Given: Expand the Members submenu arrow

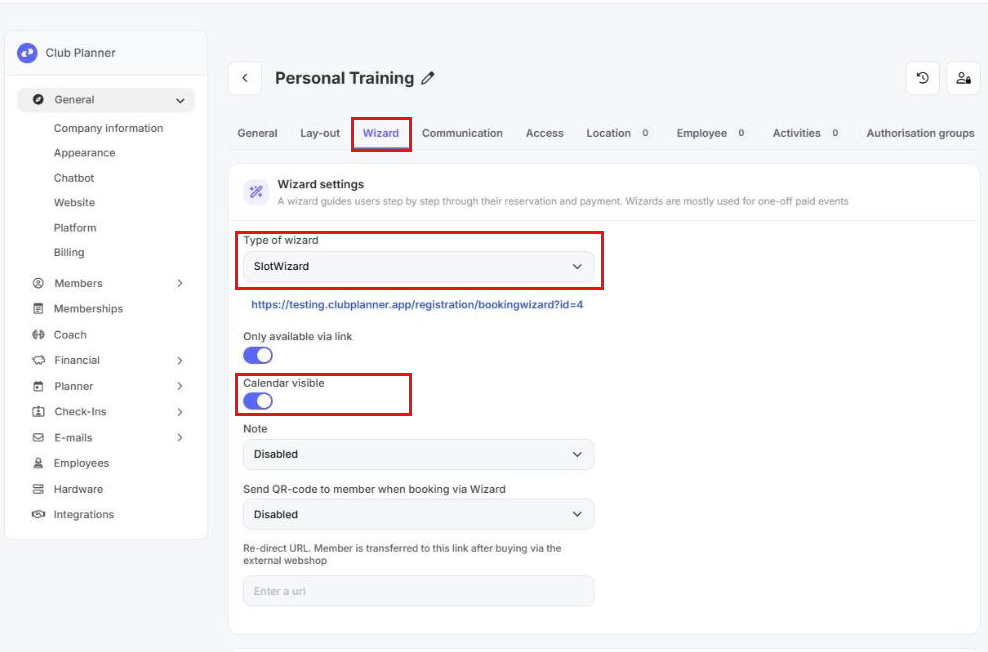Looking at the screenshot, I should (180, 283).
